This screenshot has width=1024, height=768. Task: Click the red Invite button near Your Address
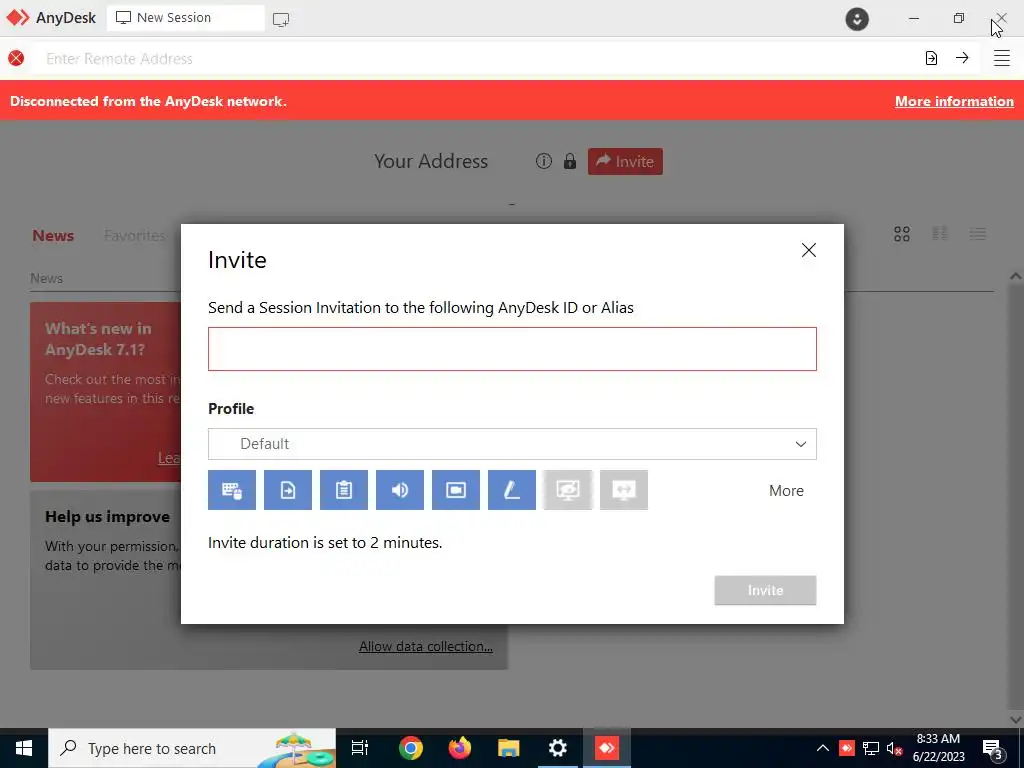pos(625,161)
